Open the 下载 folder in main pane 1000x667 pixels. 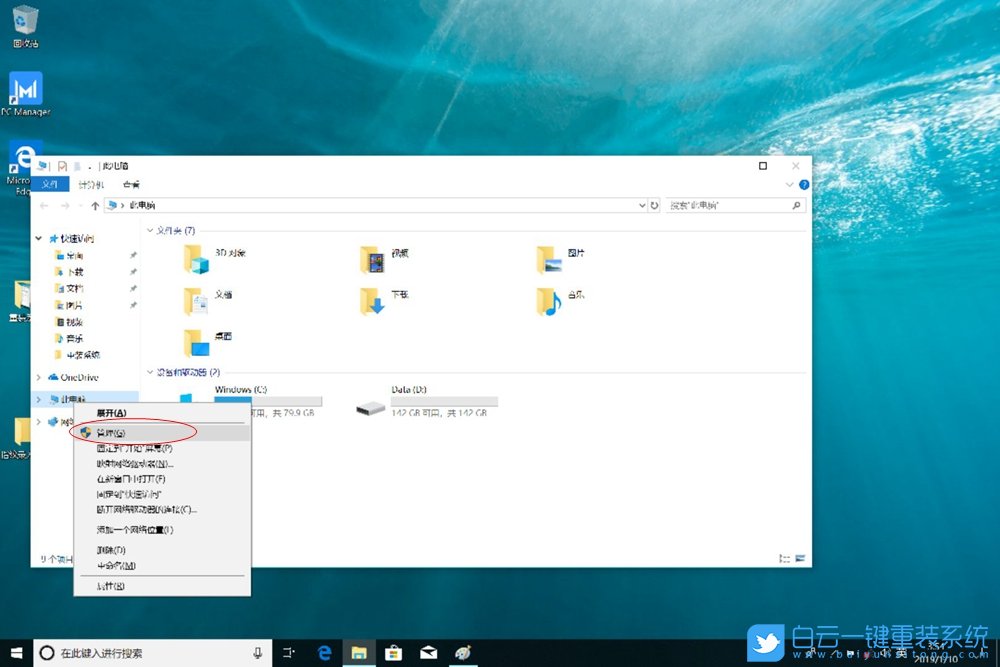tap(375, 300)
